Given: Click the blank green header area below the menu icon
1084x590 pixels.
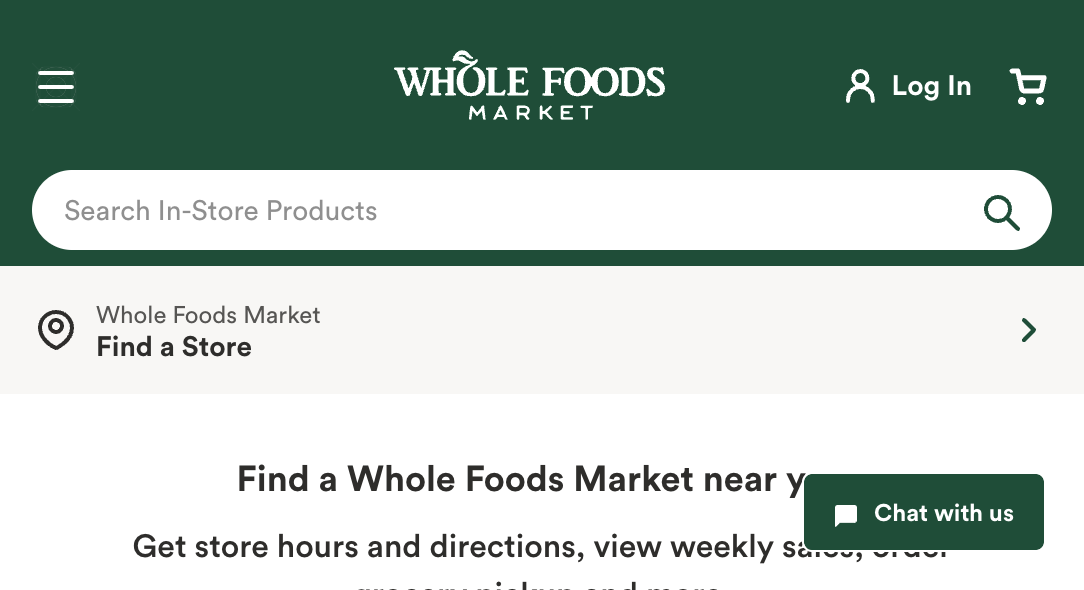Looking at the screenshot, I should tap(56, 140).
